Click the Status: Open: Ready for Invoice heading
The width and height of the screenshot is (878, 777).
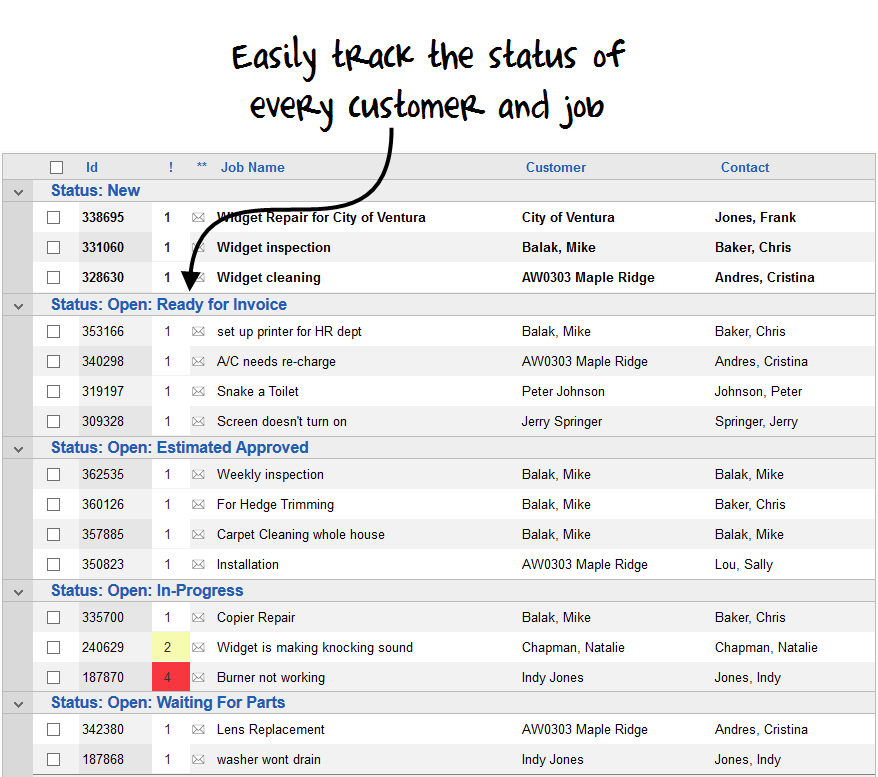[169, 305]
